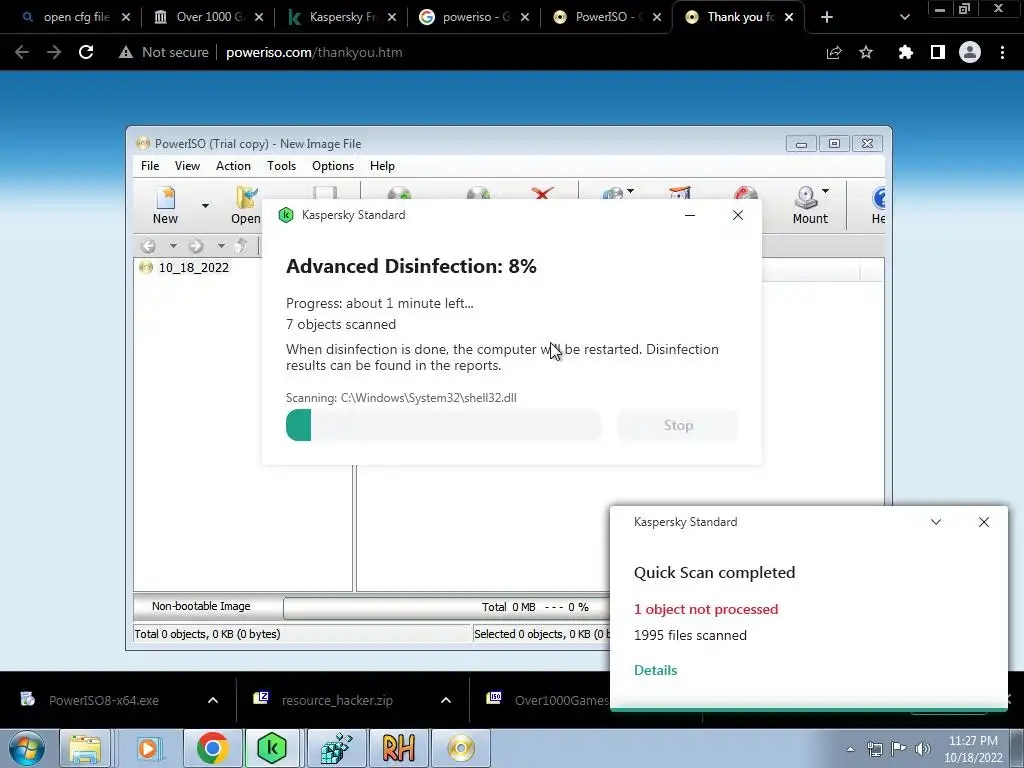Close the Quick Scan completed notification
This screenshot has height=768, width=1024.
pos(984,522)
